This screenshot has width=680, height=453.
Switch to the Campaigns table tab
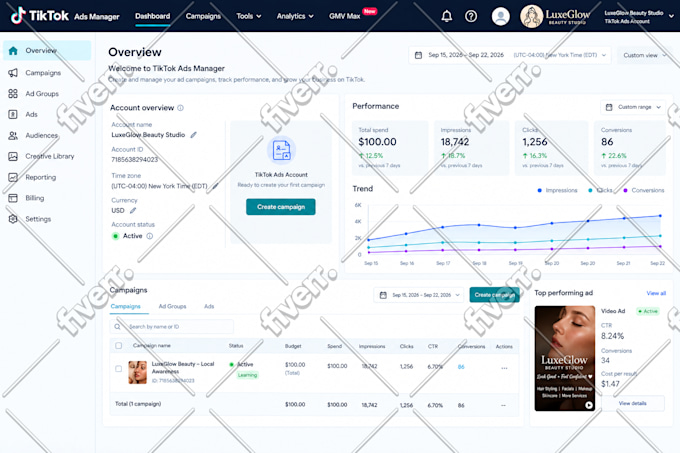pyautogui.click(x=125, y=306)
